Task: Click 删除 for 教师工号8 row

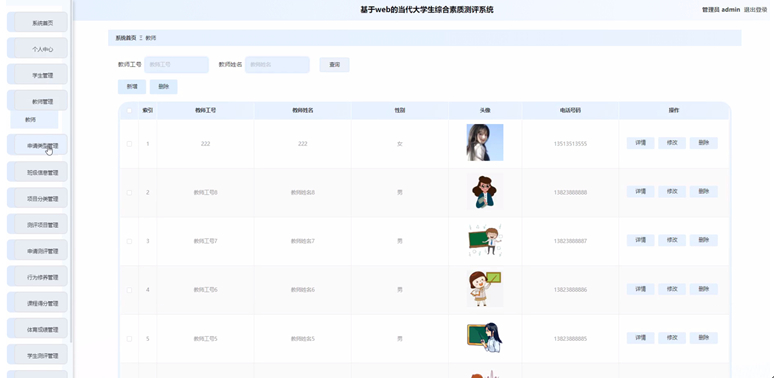Action: [x=704, y=191]
